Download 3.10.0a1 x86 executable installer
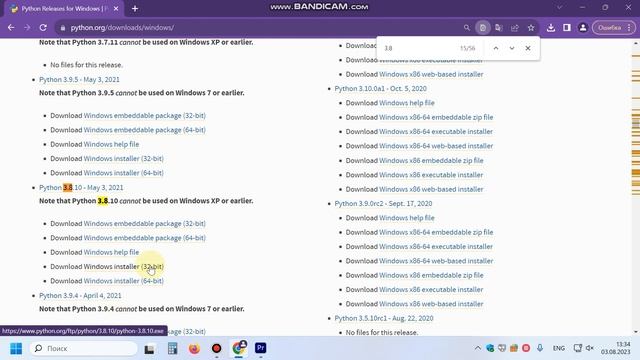This screenshot has height=360, width=640. point(431,175)
